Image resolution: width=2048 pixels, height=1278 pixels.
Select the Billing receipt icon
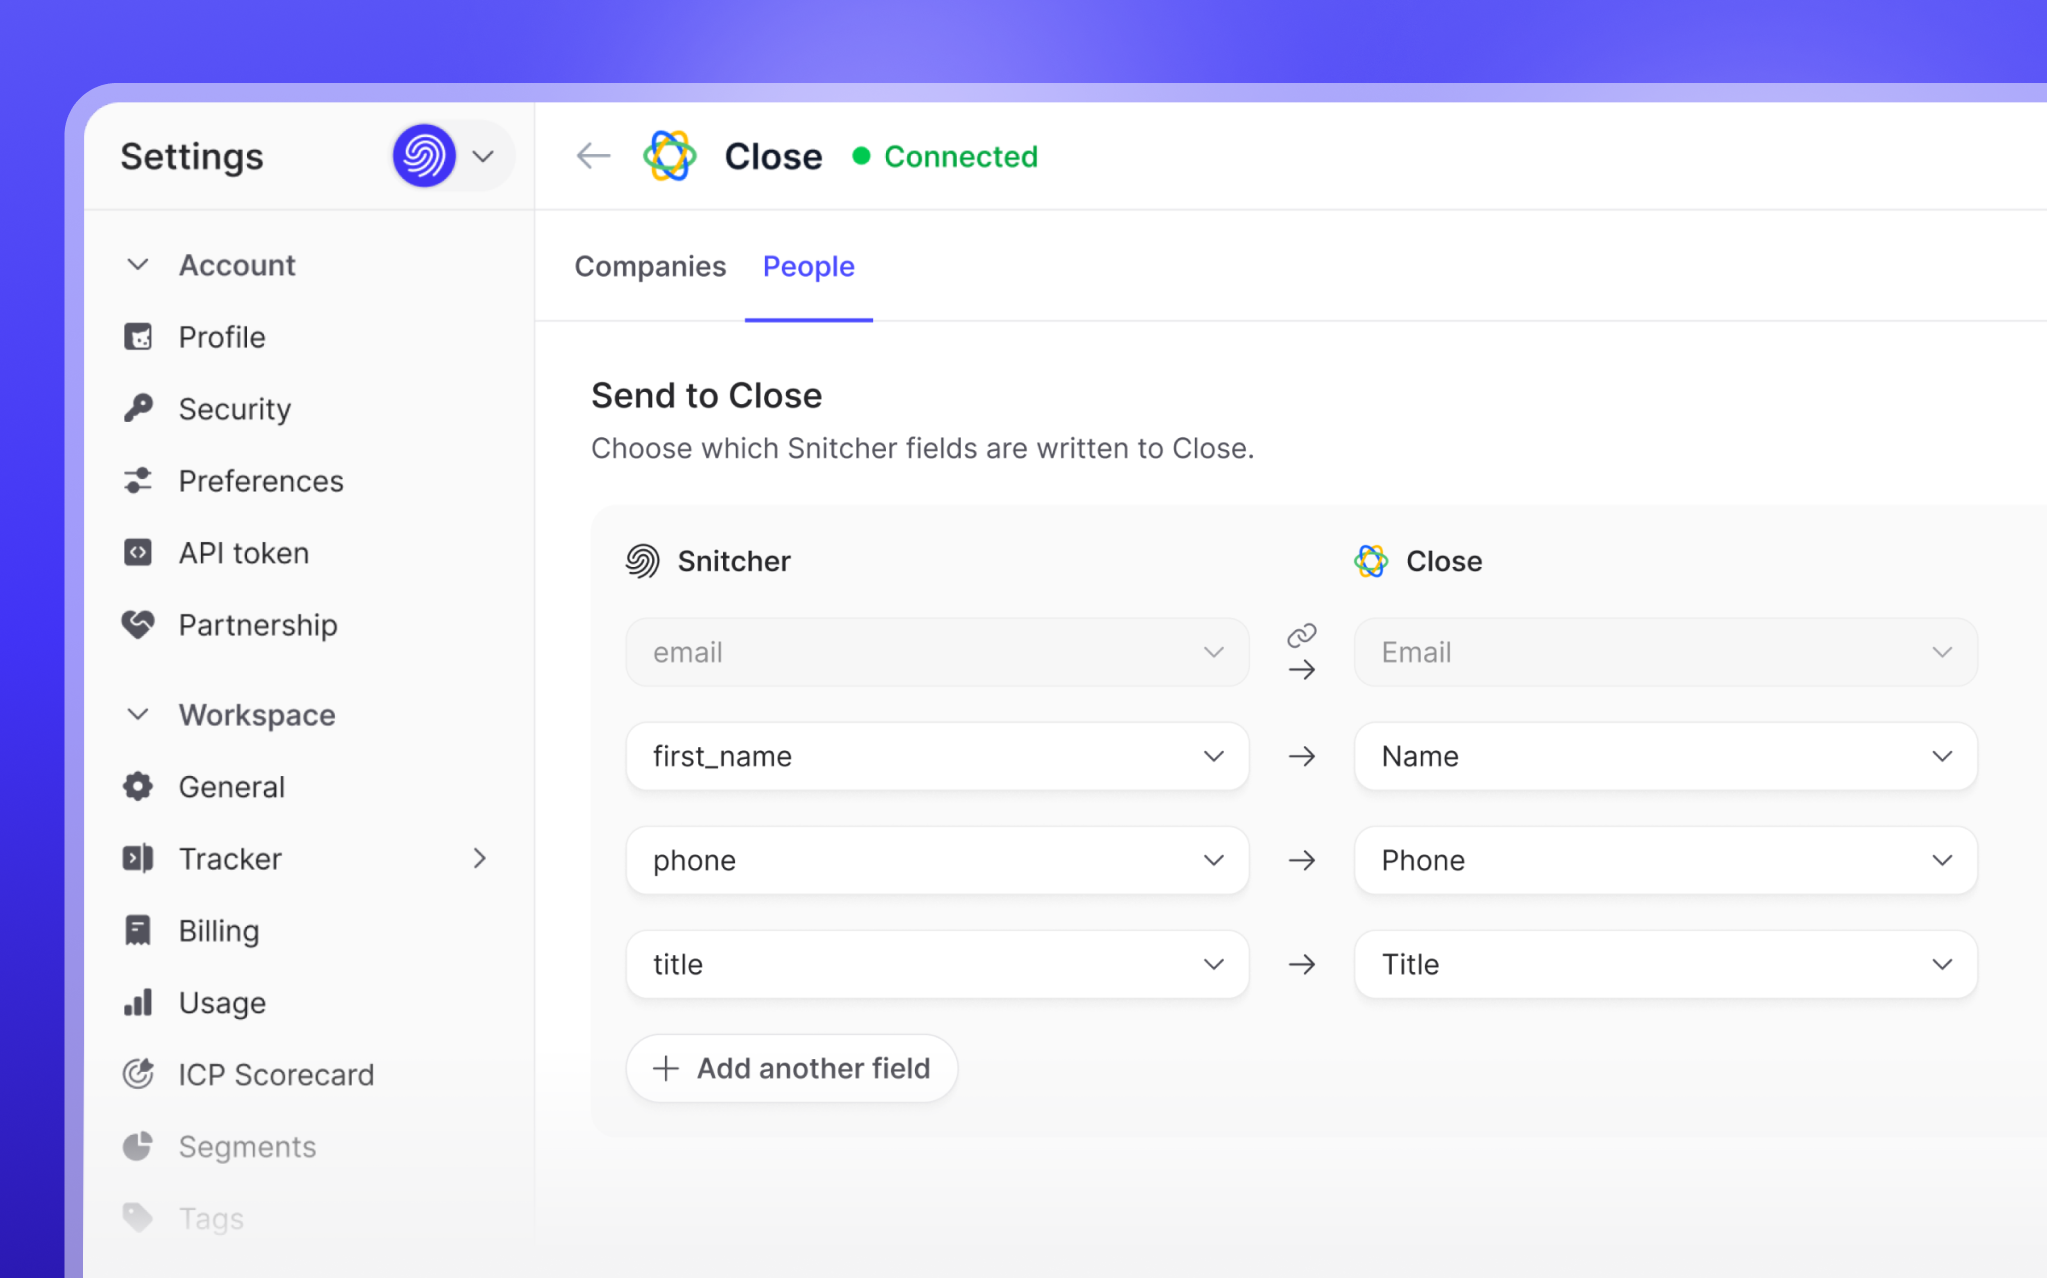(138, 930)
